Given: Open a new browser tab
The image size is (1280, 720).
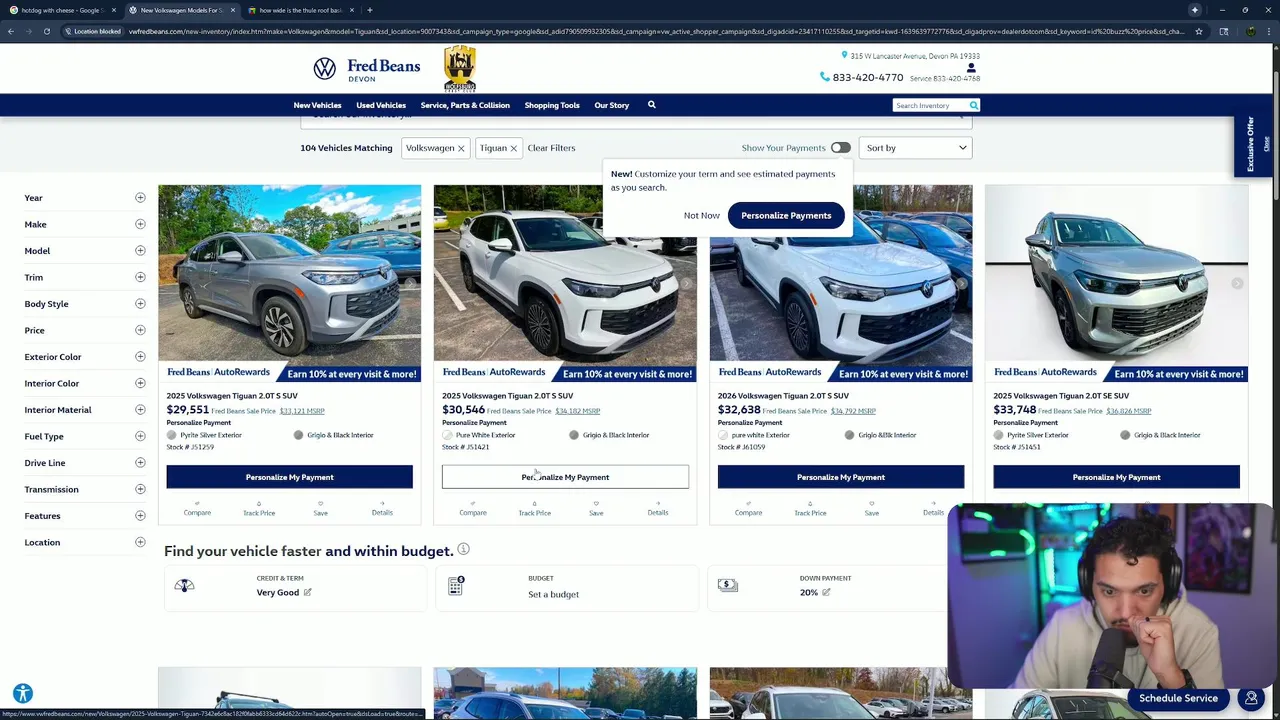Looking at the screenshot, I should pos(369,10).
